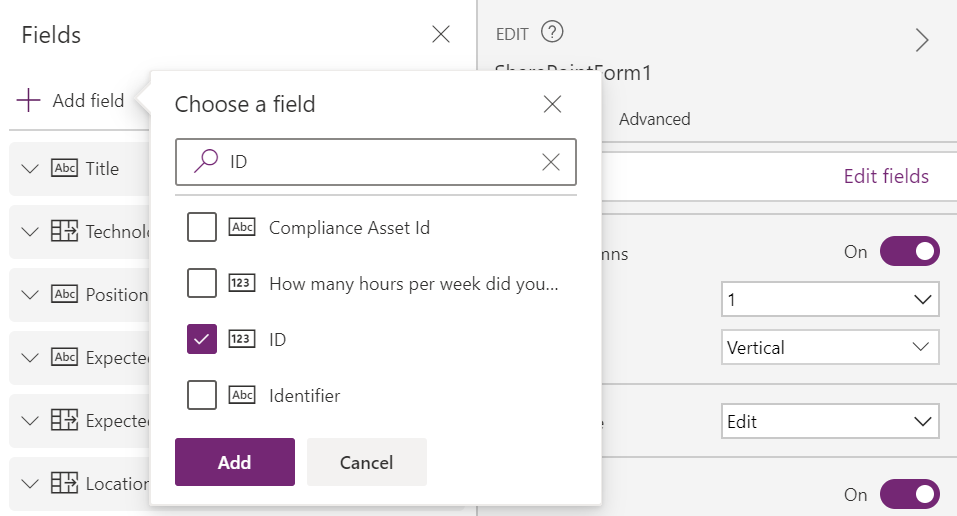This screenshot has width=957, height=516.
Task: Click the Cancel button
Action: [367, 462]
